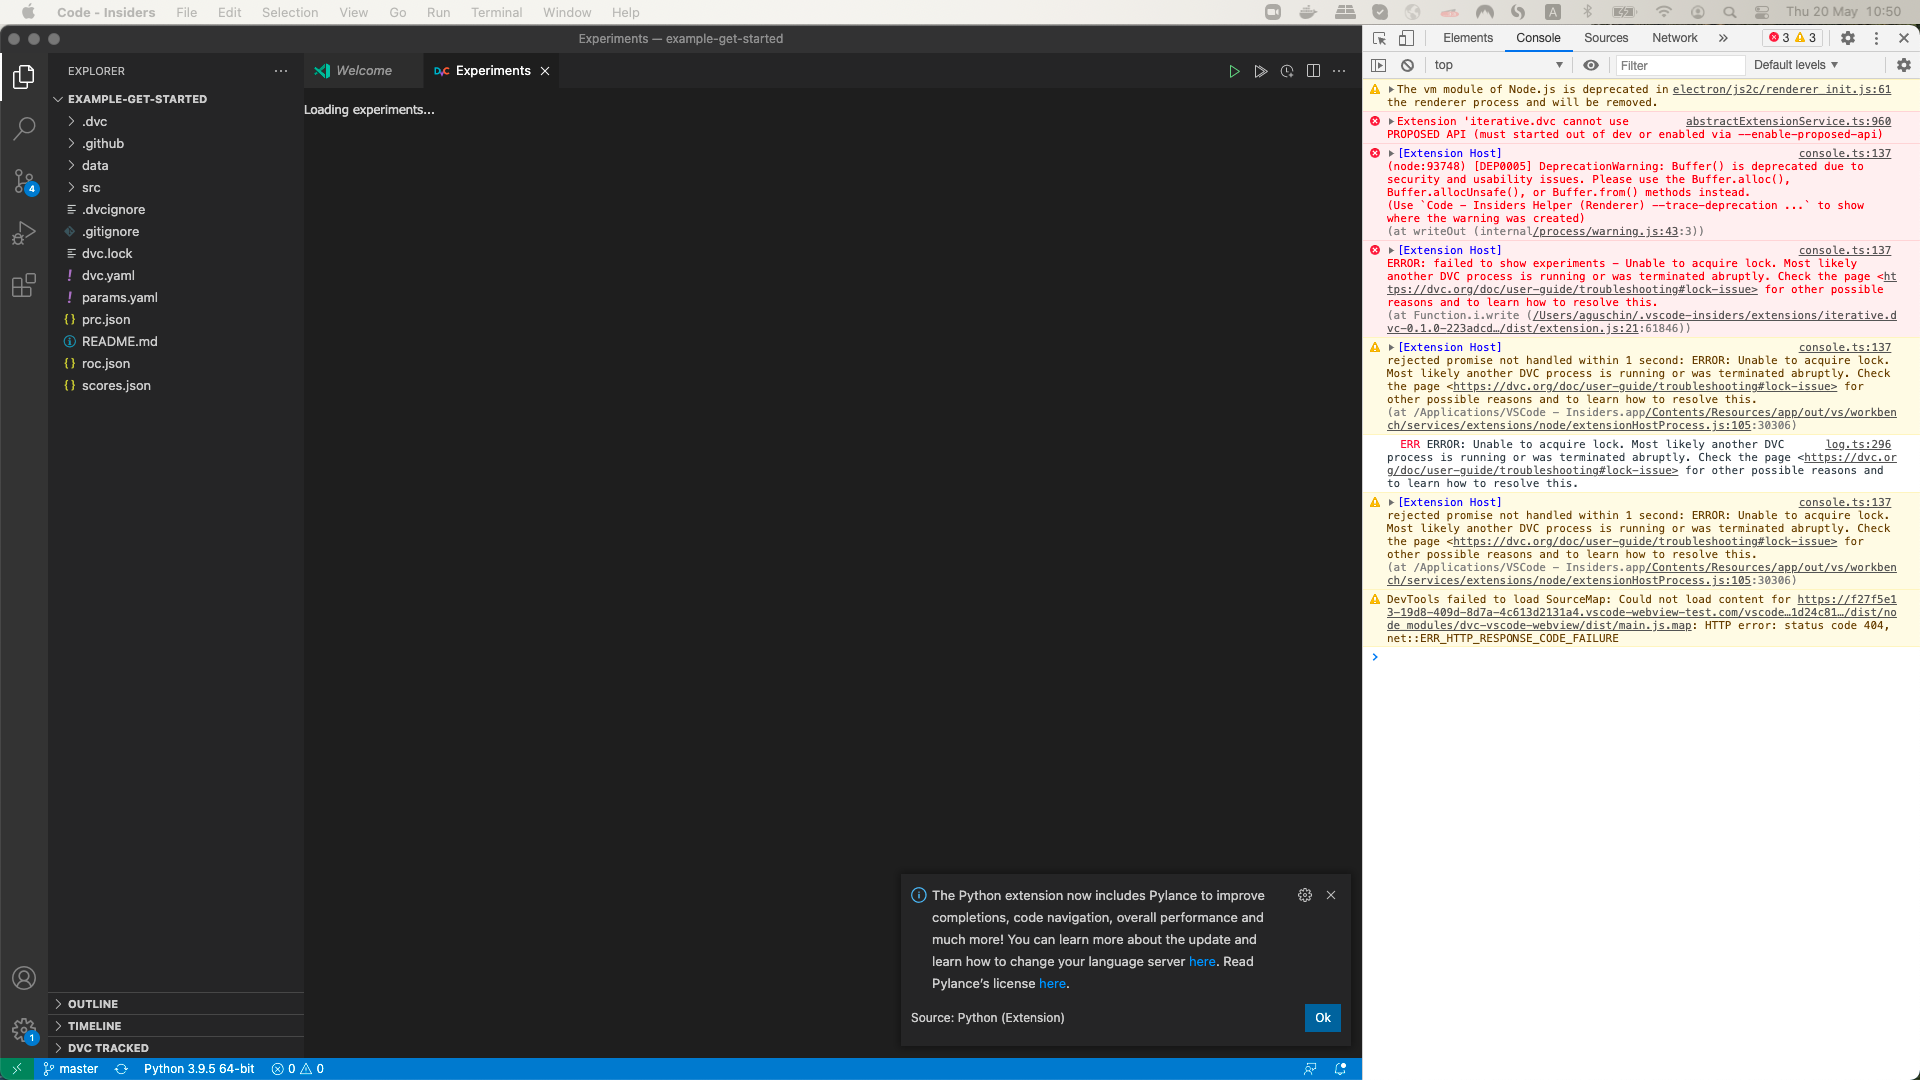Image resolution: width=1920 pixels, height=1080 pixels.
Task: Open Console settings gear beside Default levels
Action: 1903,65
